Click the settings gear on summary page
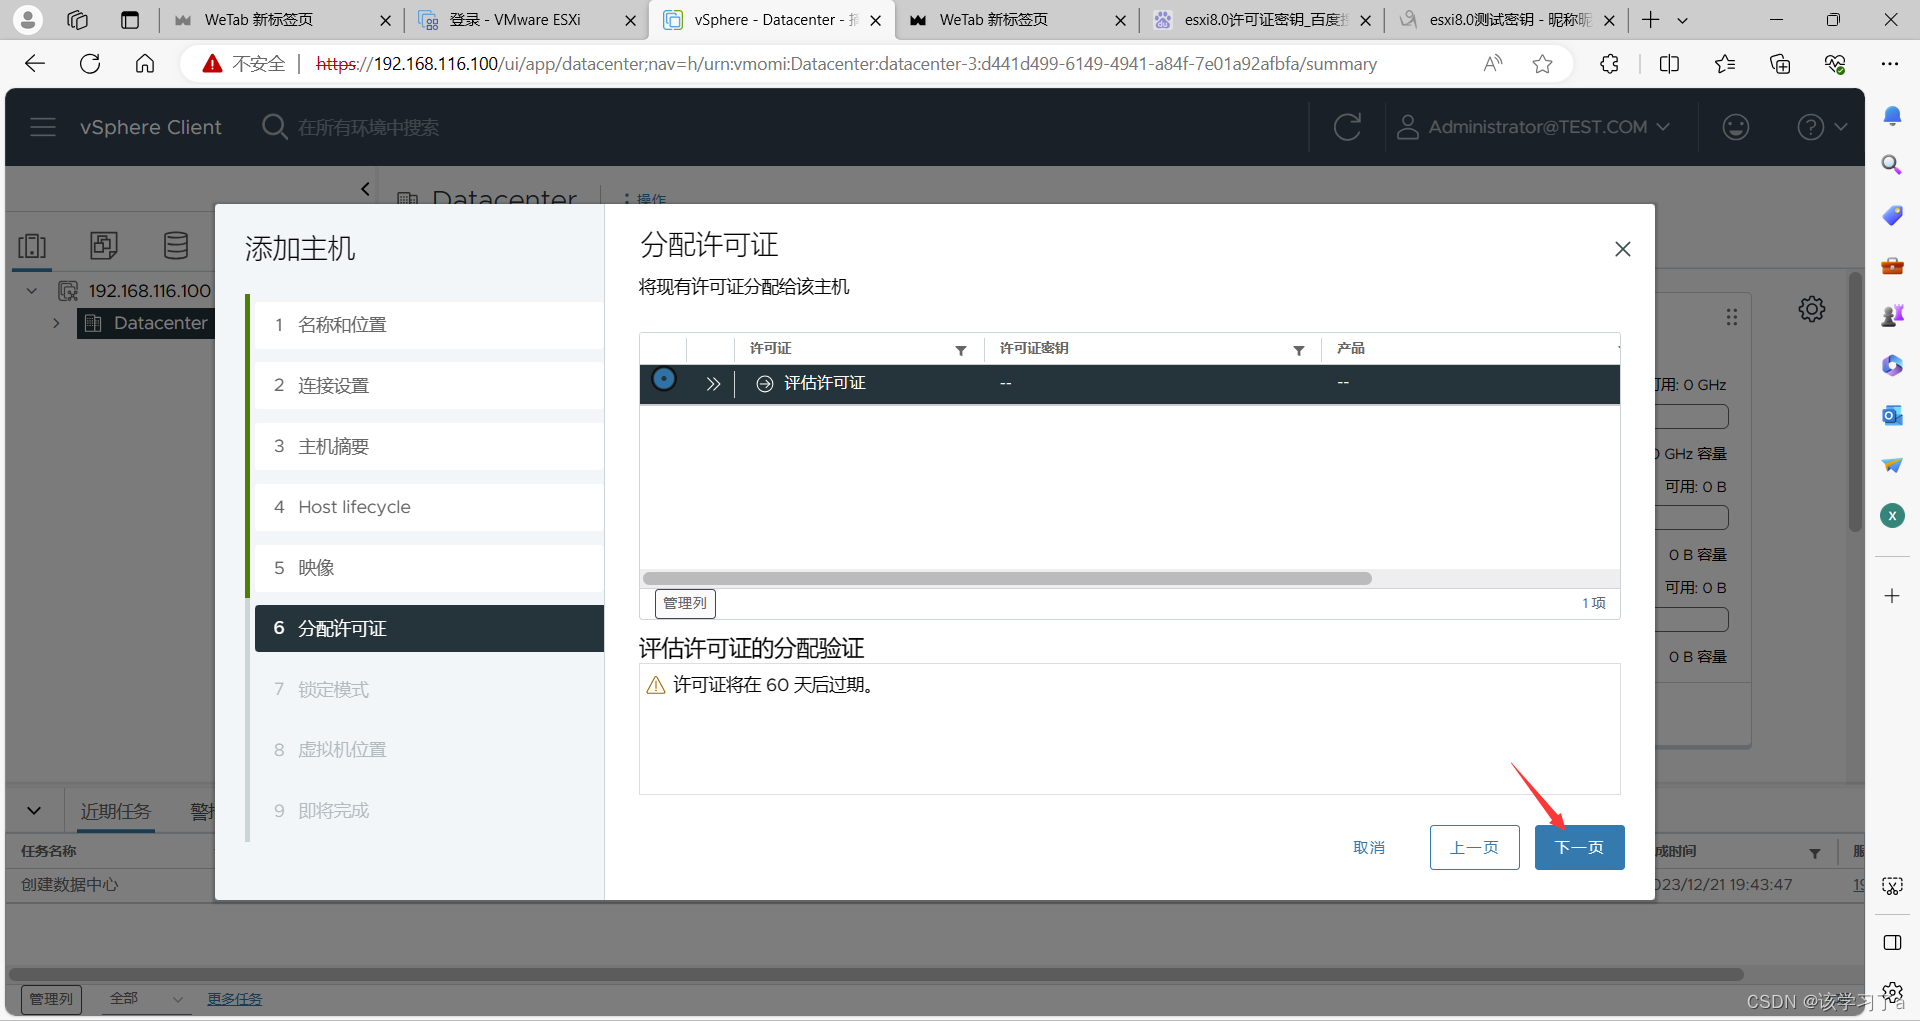Viewport: 1920px width, 1021px height. (x=1811, y=309)
